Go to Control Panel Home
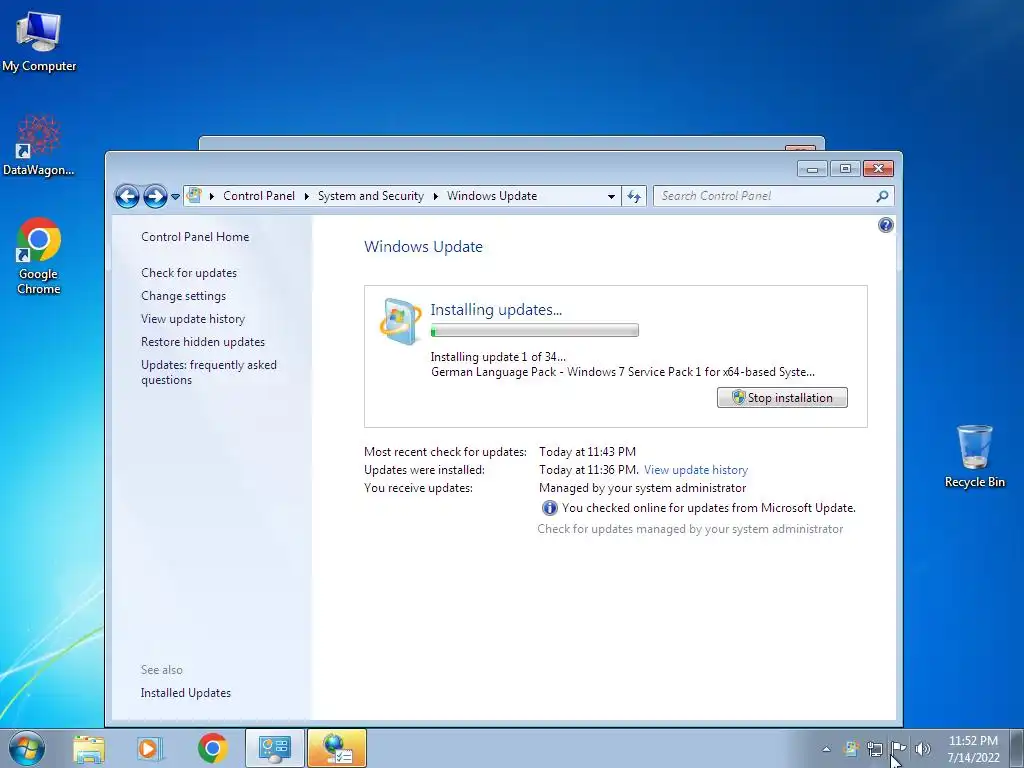The width and height of the screenshot is (1024, 768). click(195, 237)
